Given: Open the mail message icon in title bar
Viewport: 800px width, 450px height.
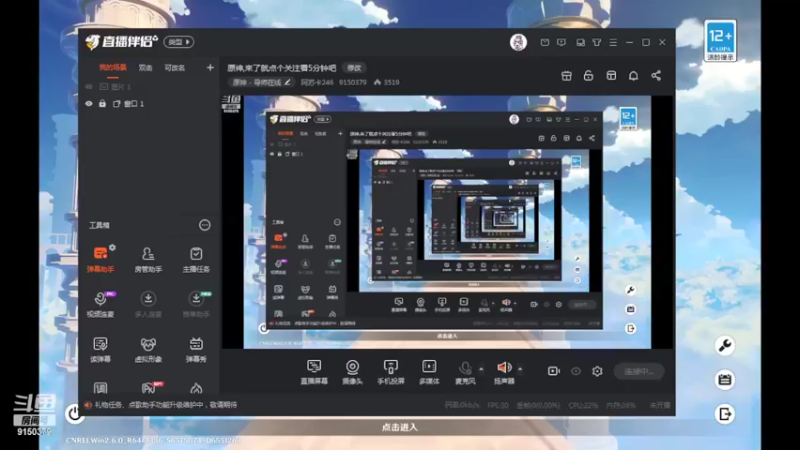Looking at the screenshot, I should [x=545, y=42].
